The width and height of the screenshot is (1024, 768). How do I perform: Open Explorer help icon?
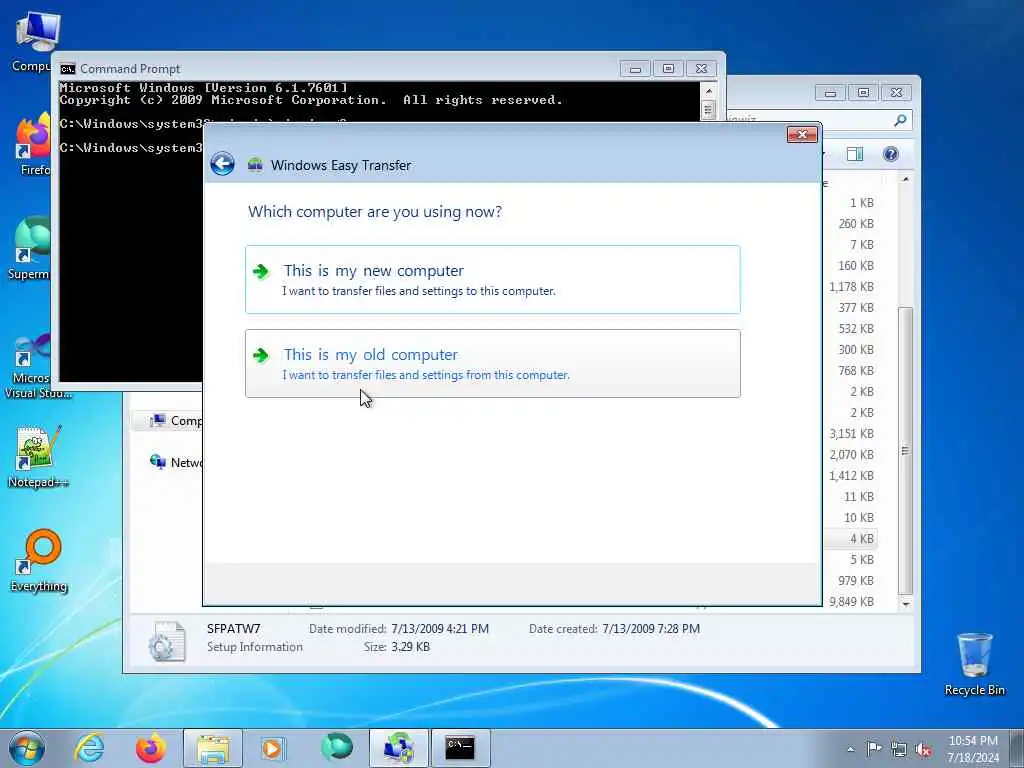click(x=890, y=153)
